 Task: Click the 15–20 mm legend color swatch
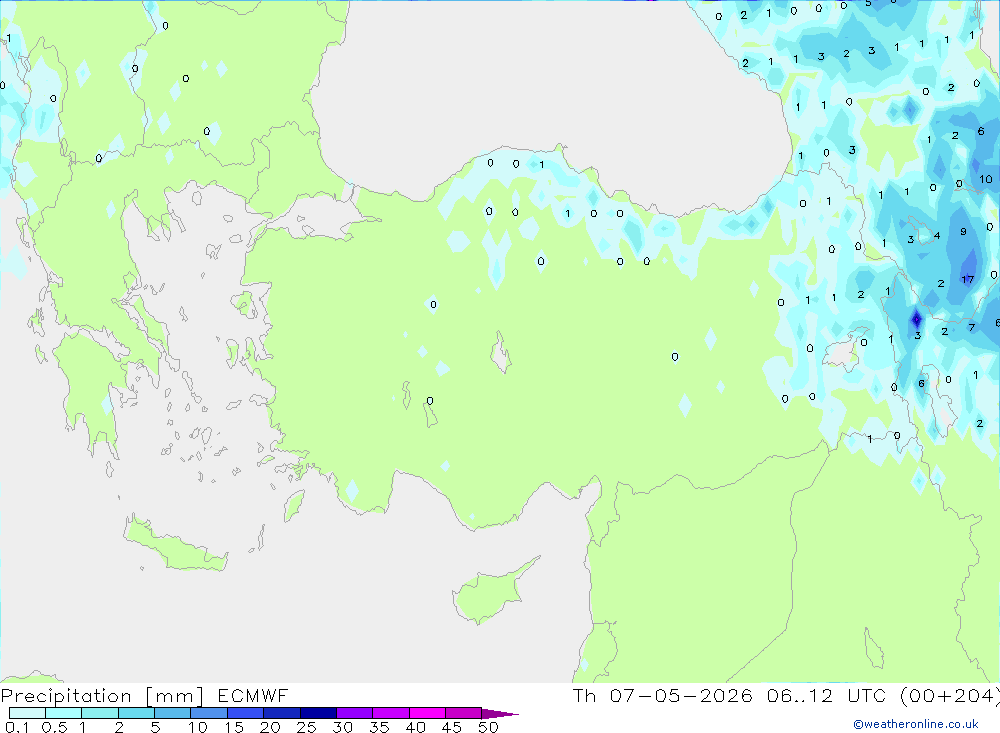246,713
